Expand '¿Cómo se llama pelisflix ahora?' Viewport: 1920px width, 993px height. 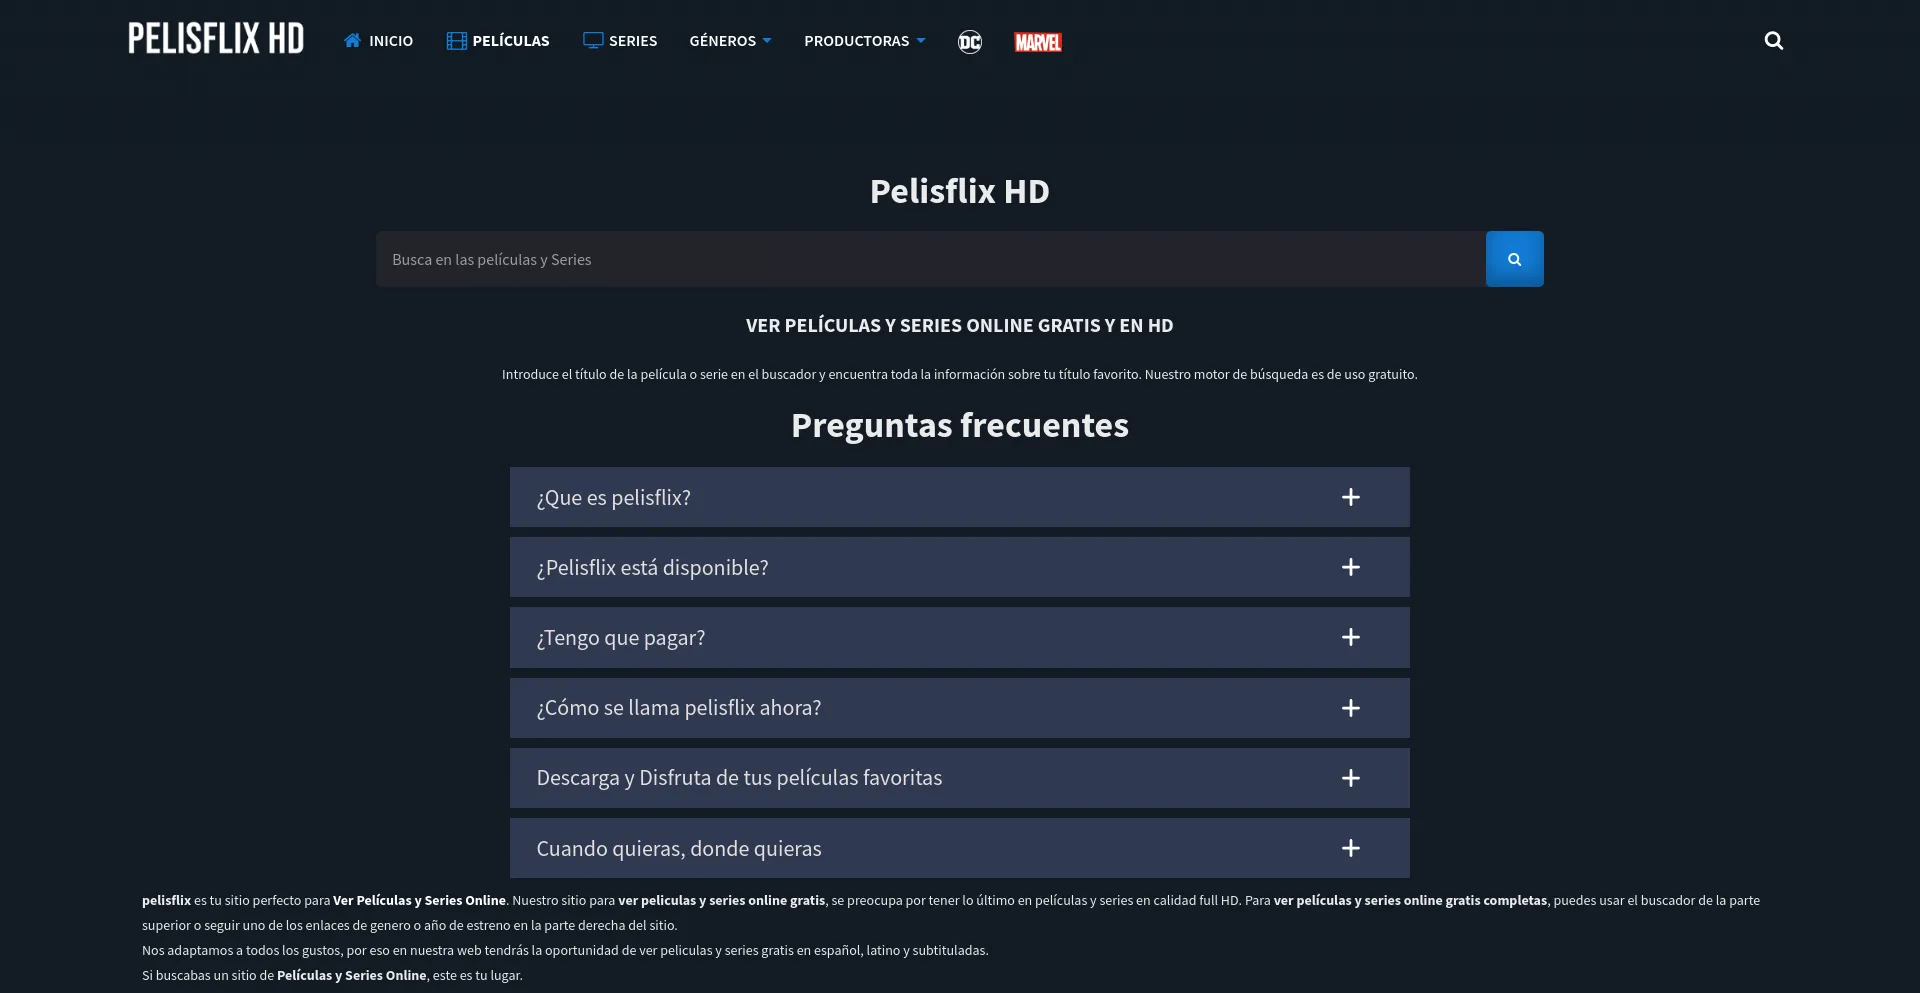tap(960, 708)
